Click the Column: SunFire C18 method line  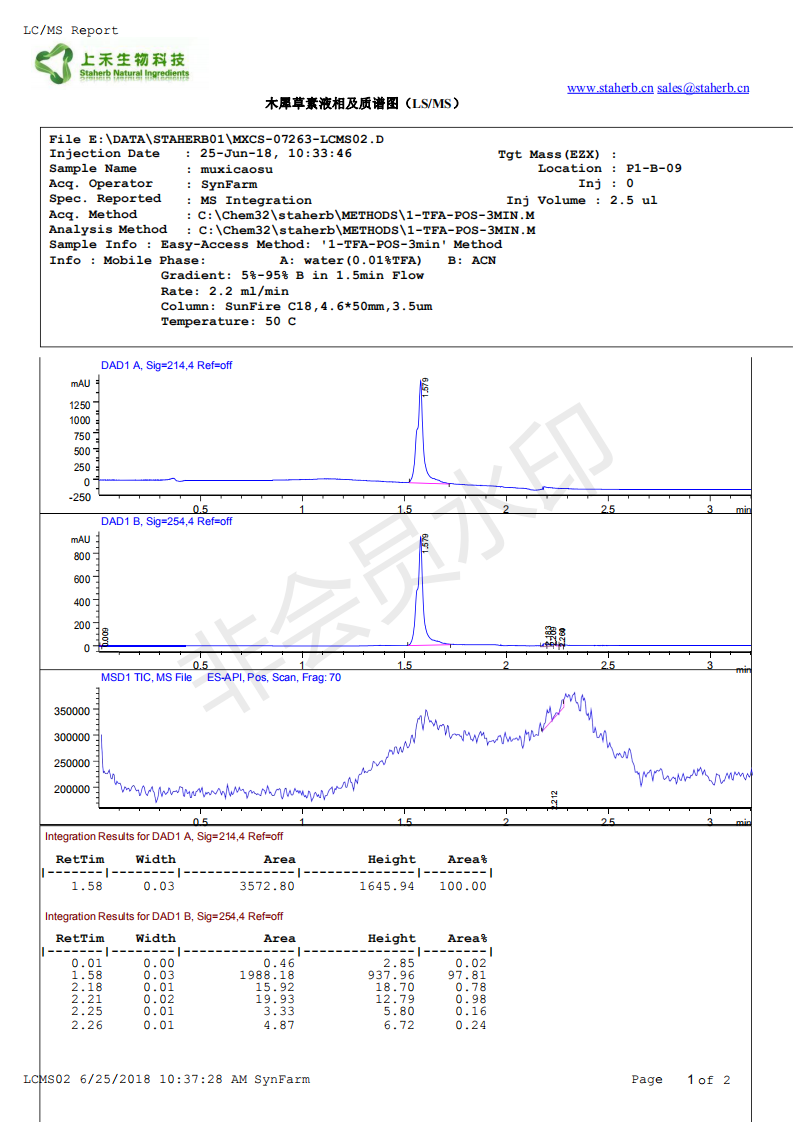click(296, 306)
